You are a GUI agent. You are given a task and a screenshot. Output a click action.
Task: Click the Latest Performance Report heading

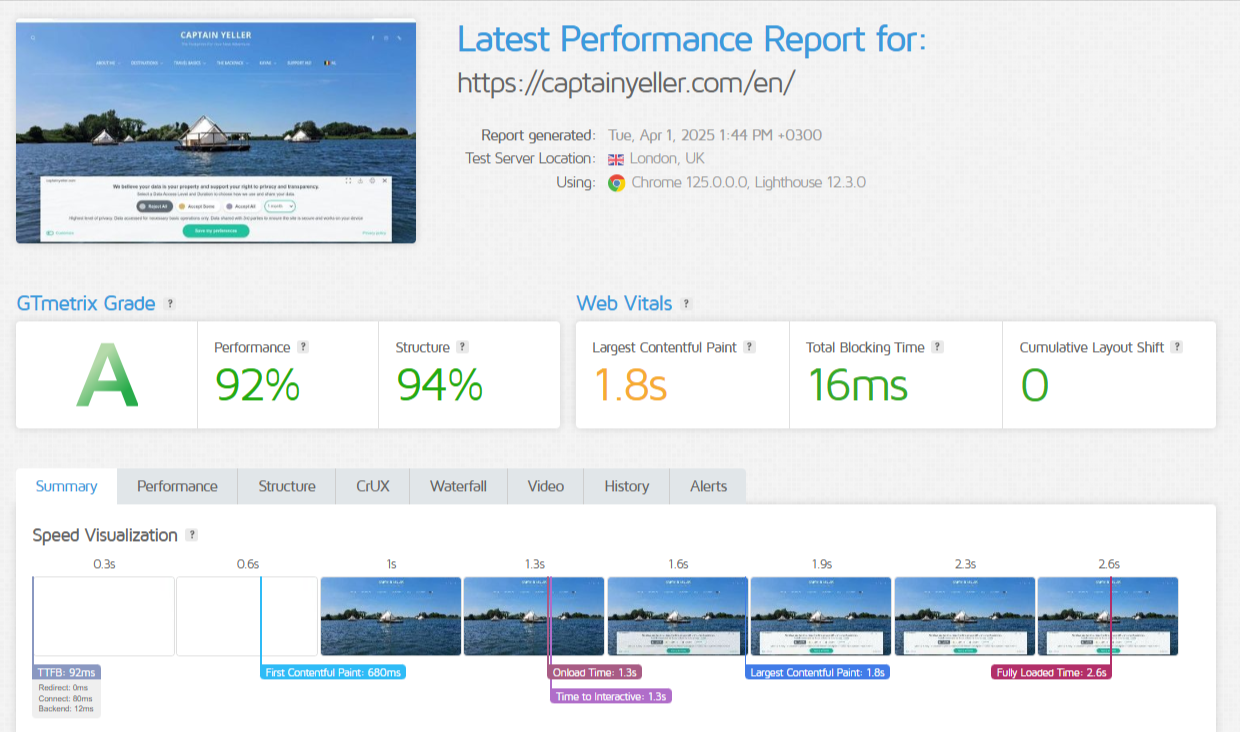pos(692,40)
